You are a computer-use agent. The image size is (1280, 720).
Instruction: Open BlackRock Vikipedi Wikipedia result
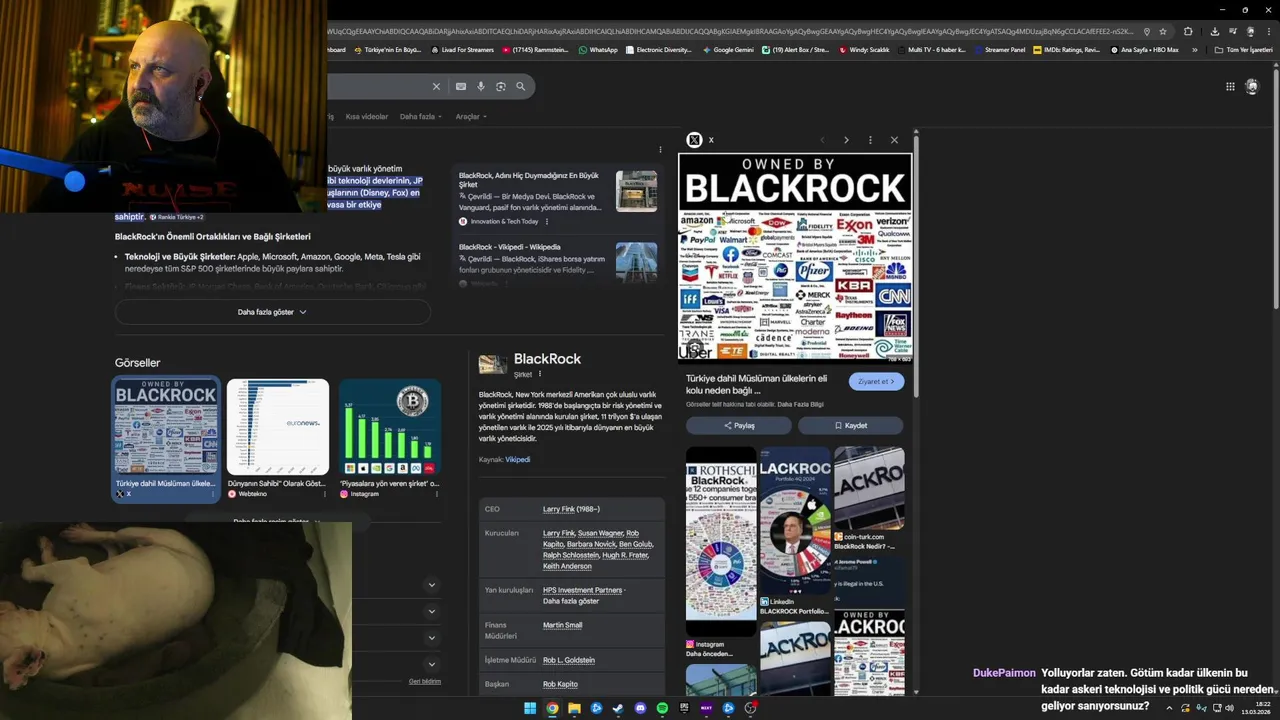(510, 247)
